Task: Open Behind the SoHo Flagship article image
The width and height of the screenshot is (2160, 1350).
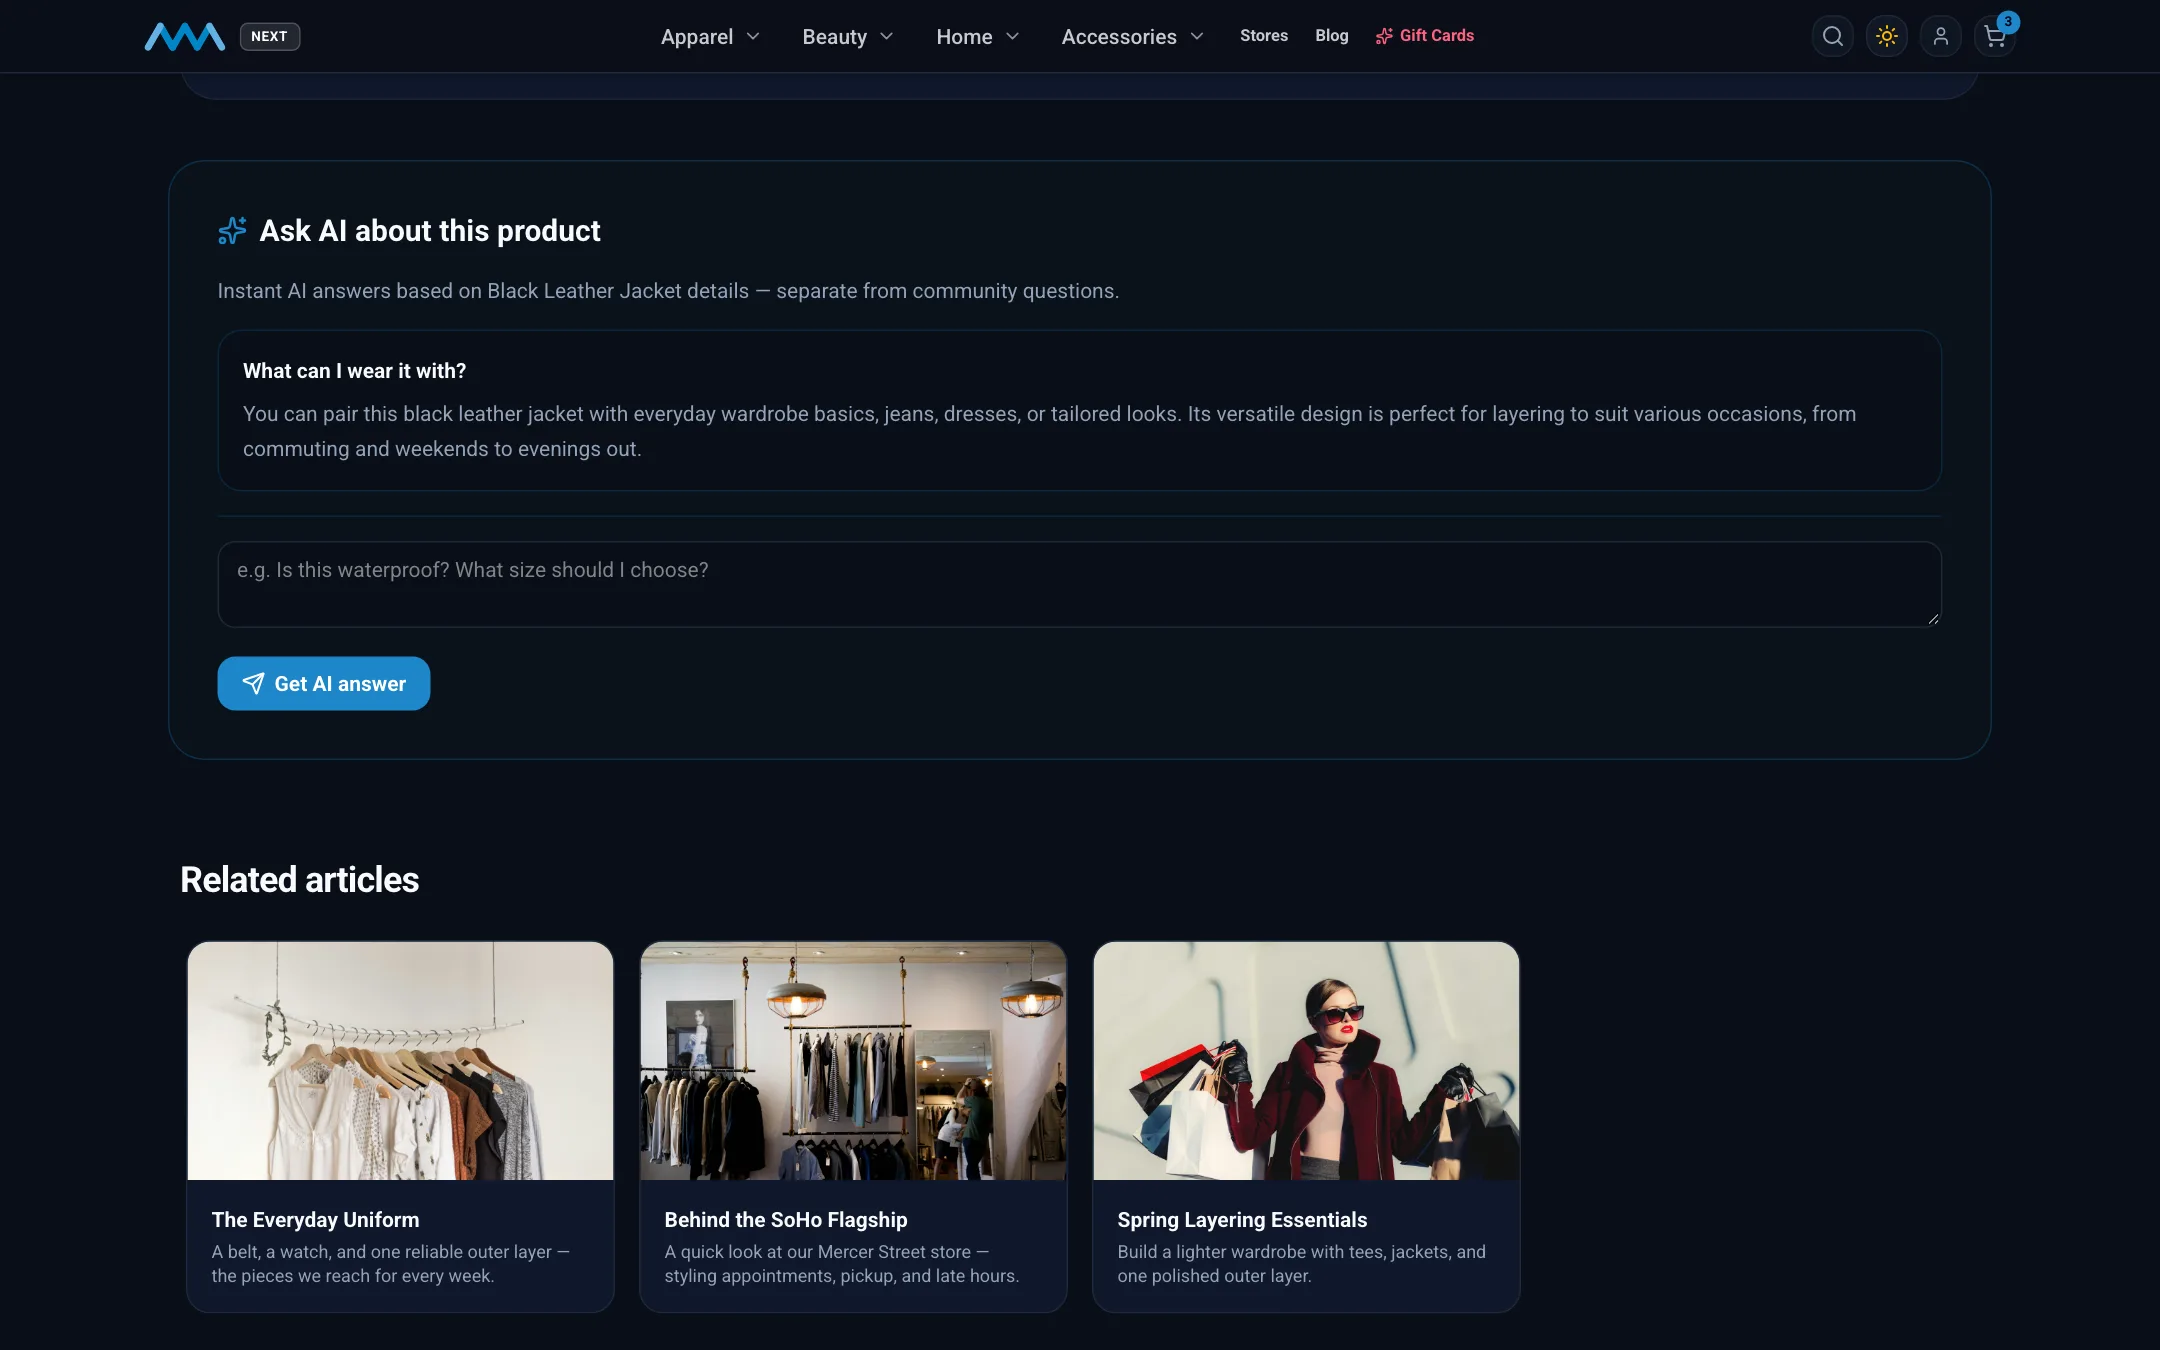Action: tap(853, 1060)
